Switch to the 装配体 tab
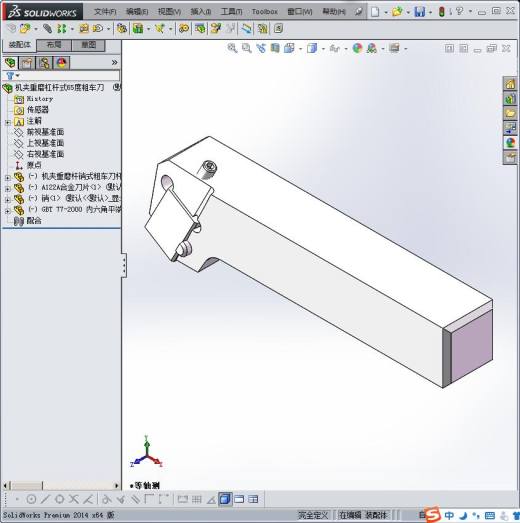 point(20,45)
